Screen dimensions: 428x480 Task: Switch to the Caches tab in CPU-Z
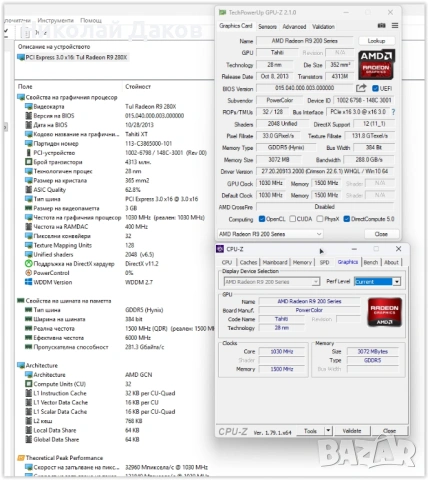point(248,262)
